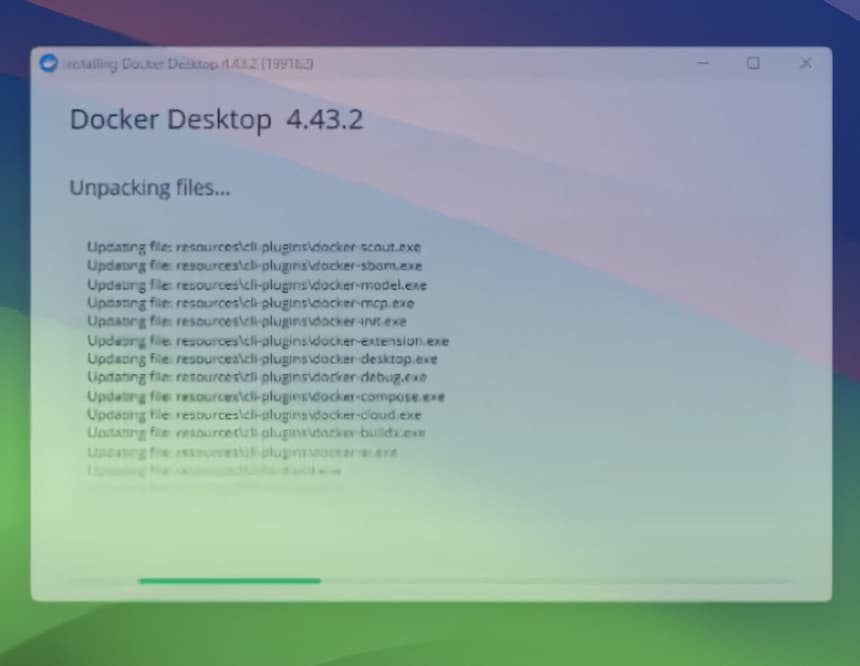Select the docker-debug.exe log line
Image resolution: width=860 pixels, height=666 pixels.
pos(257,377)
